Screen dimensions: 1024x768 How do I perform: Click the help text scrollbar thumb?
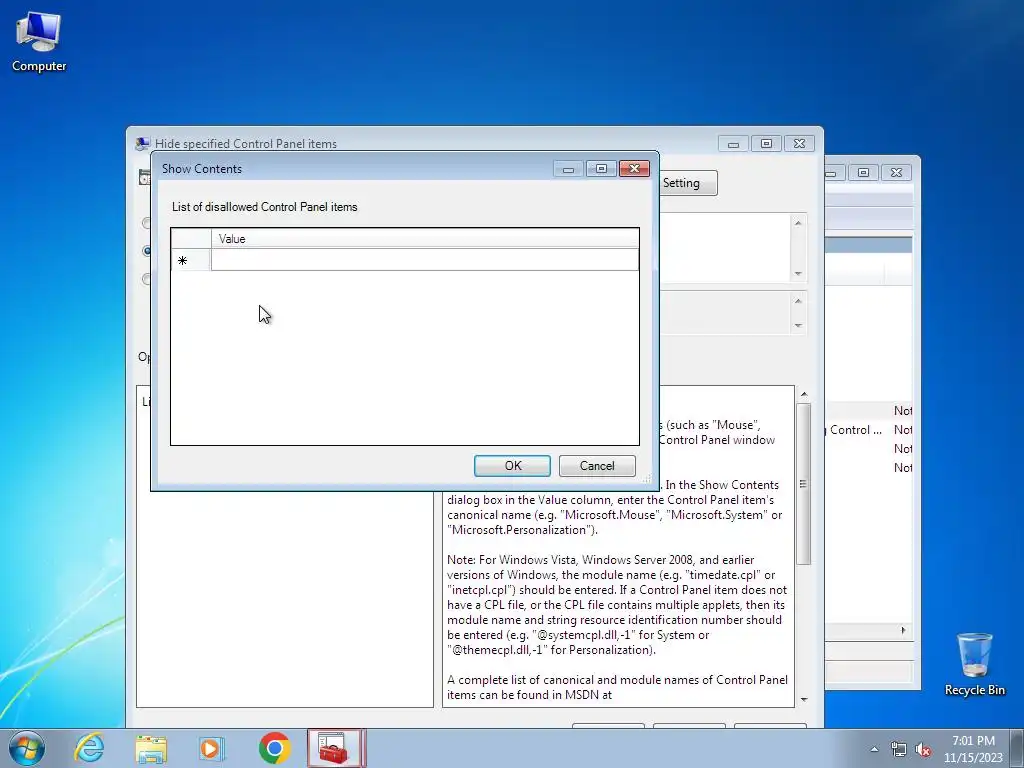(x=804, y=483)
